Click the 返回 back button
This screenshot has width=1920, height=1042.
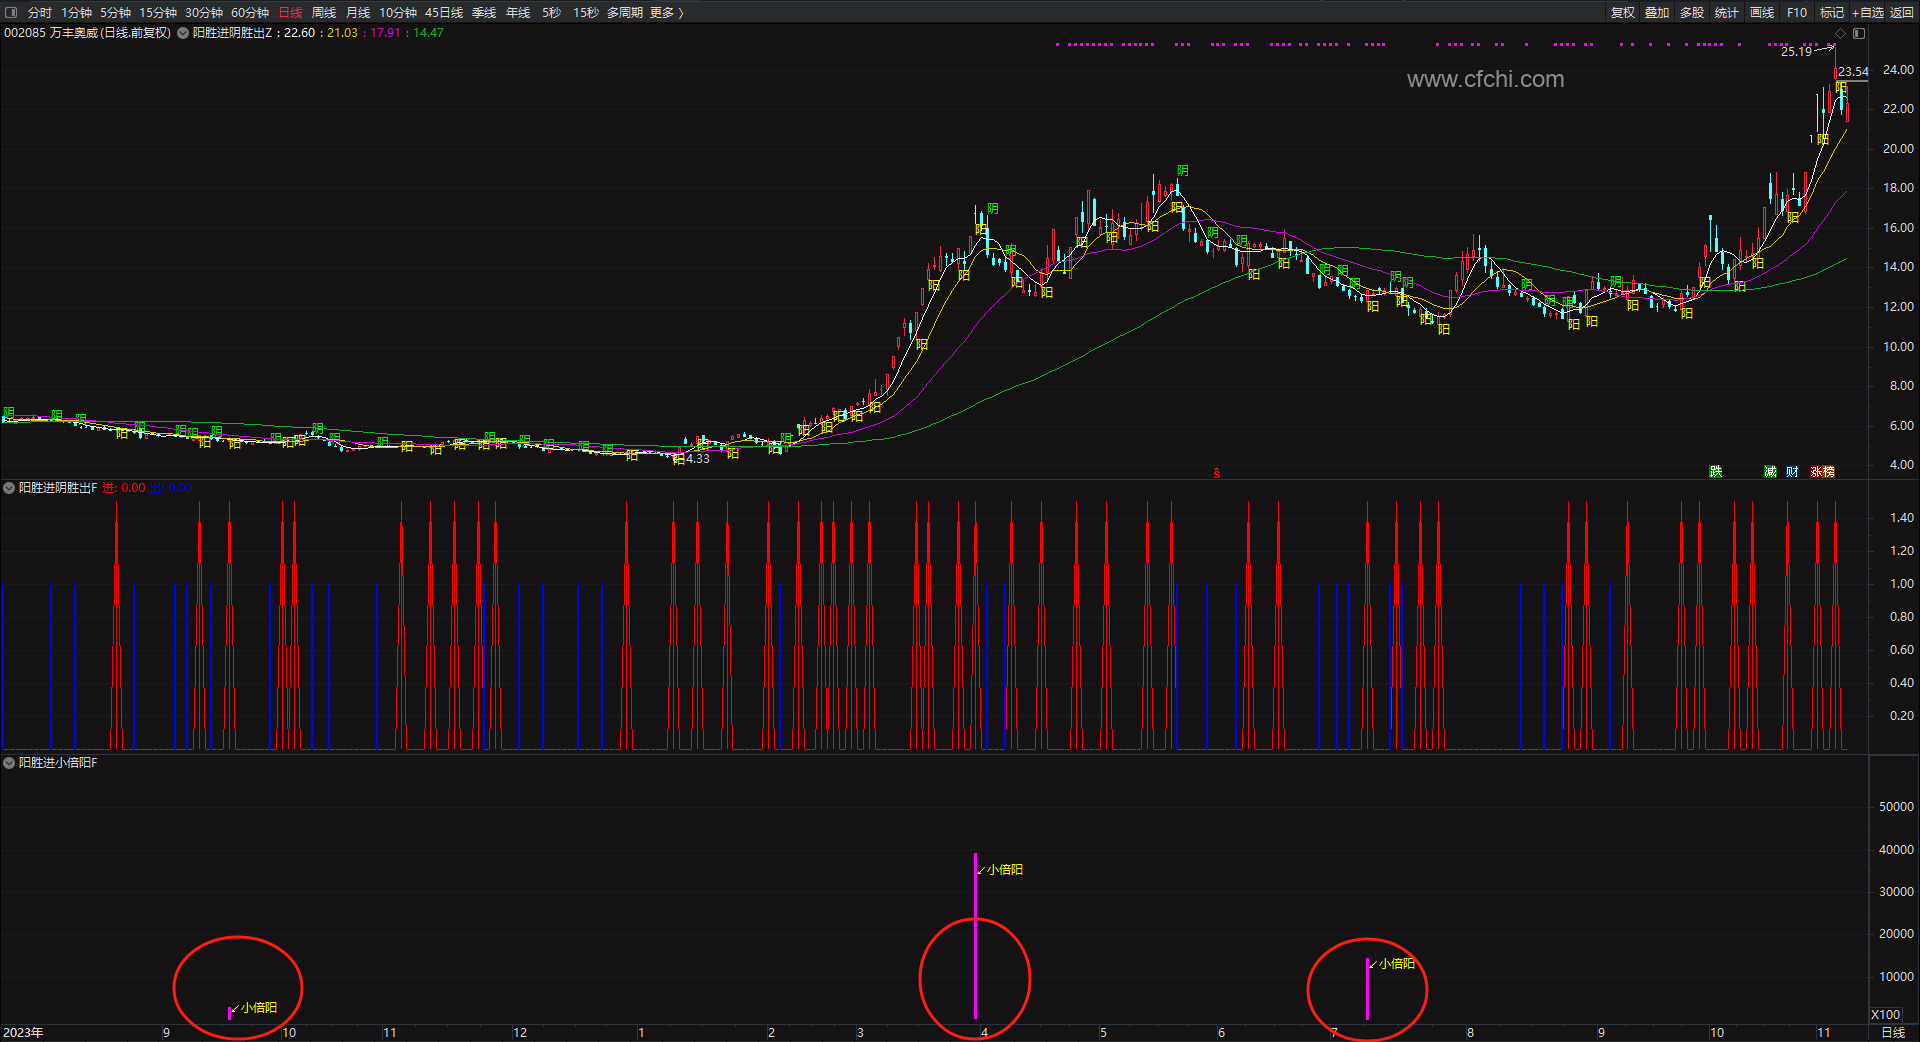[1901, 12]
